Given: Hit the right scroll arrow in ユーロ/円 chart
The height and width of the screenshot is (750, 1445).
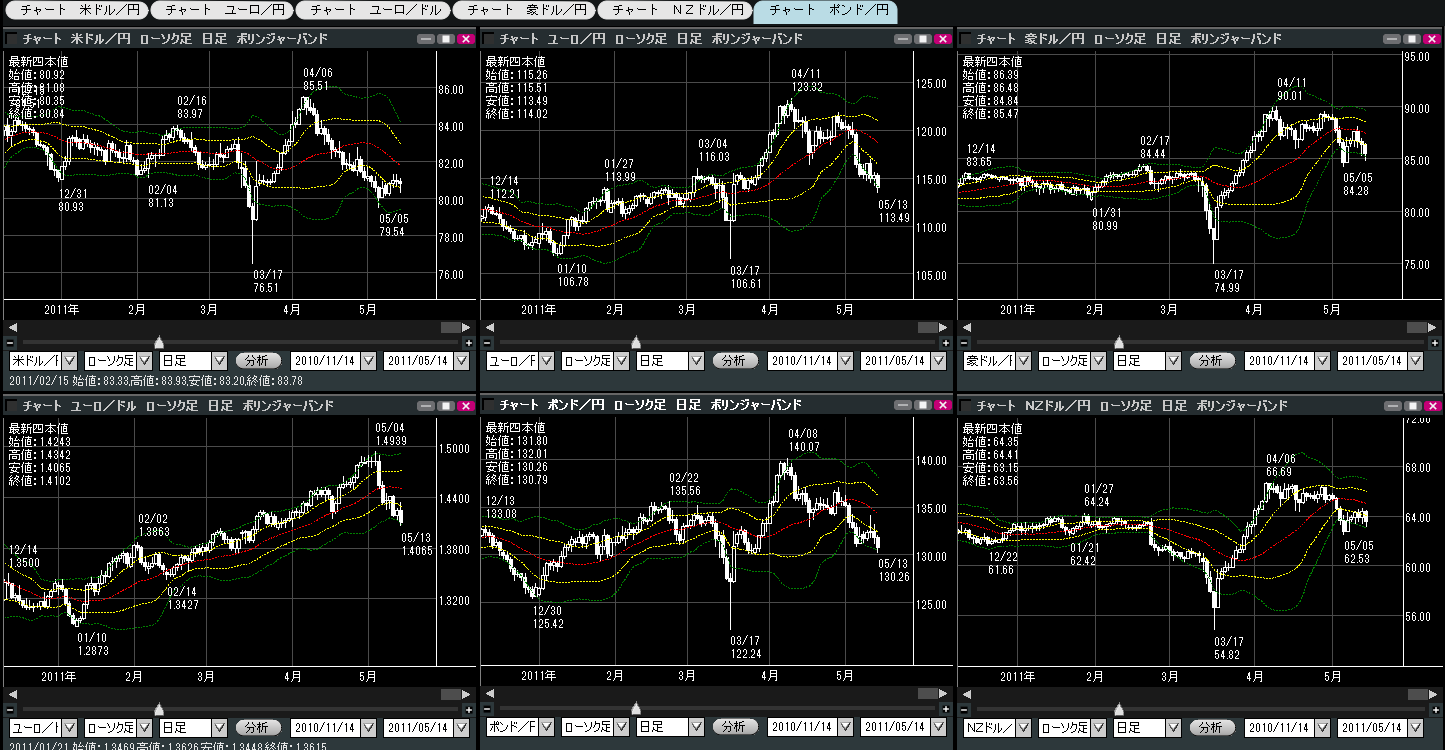Looking at the screenshot, I should (x=945, y=327).
